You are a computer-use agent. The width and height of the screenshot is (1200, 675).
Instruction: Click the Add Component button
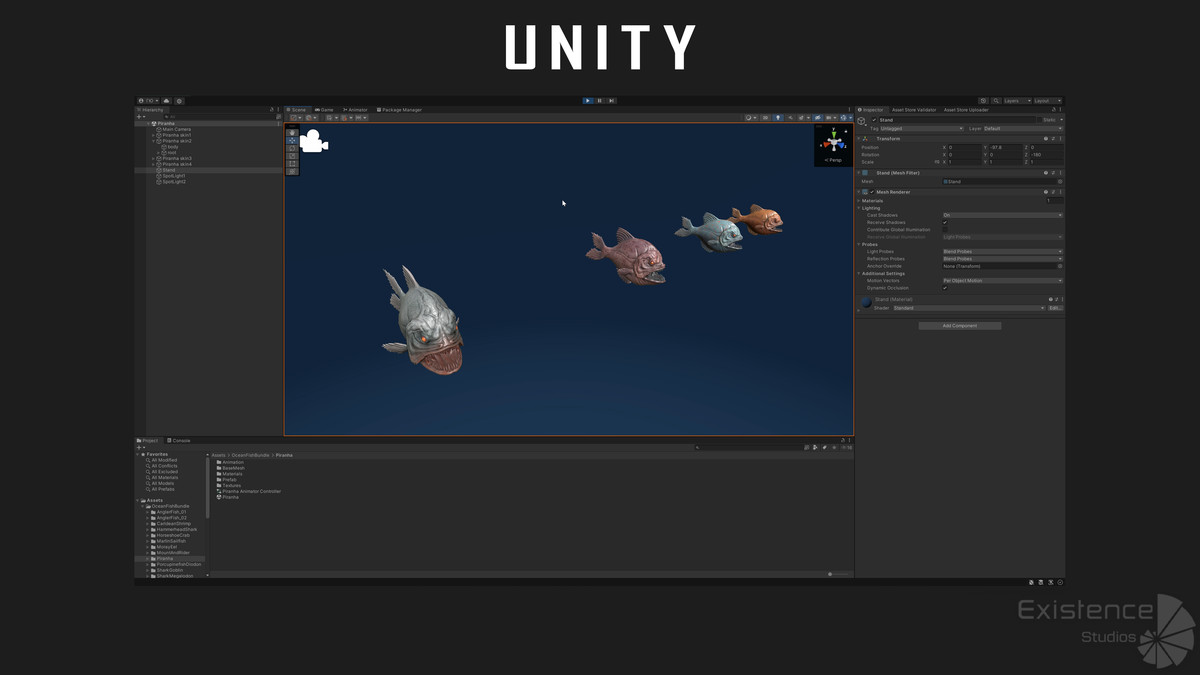[x=959, y=325]
